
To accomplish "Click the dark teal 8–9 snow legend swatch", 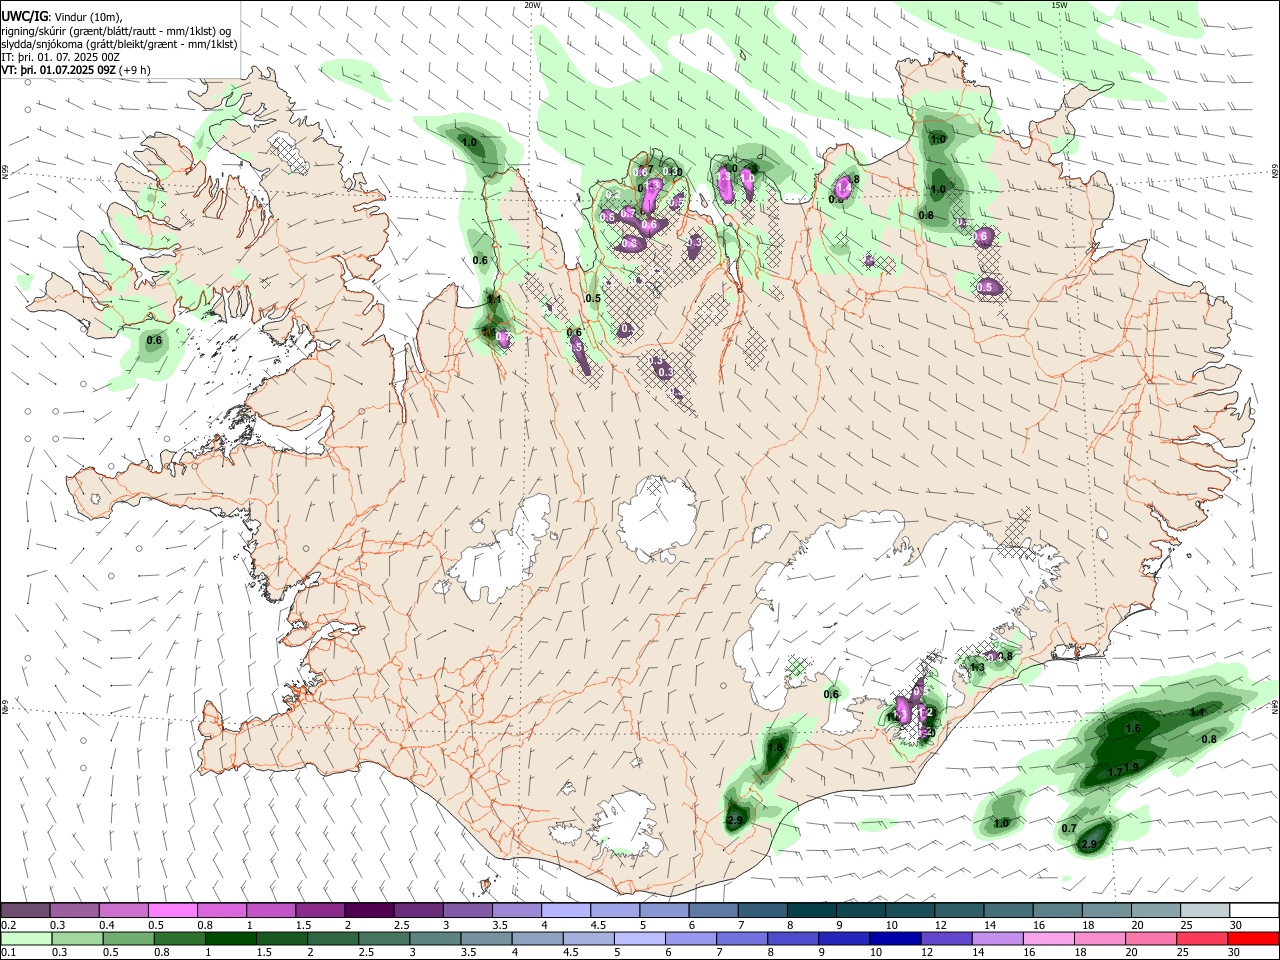I will pyautogui.click(x=810, y=910).
